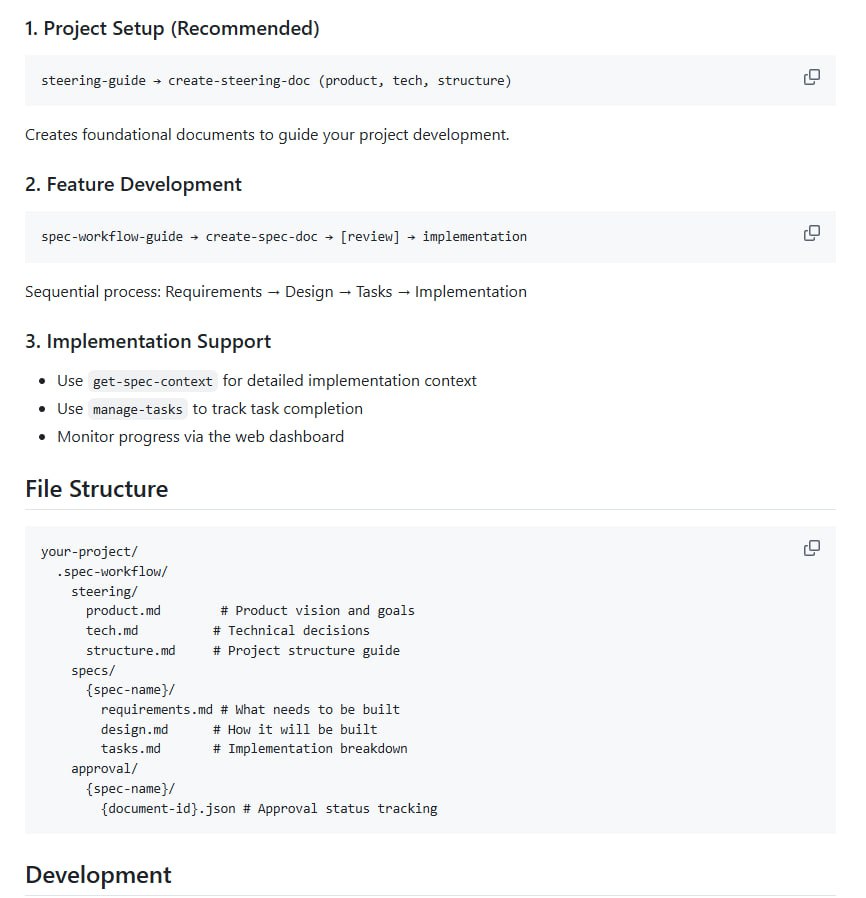Click the product.md line in file tree
The image size is (866, 898).
tap(123, 611)
